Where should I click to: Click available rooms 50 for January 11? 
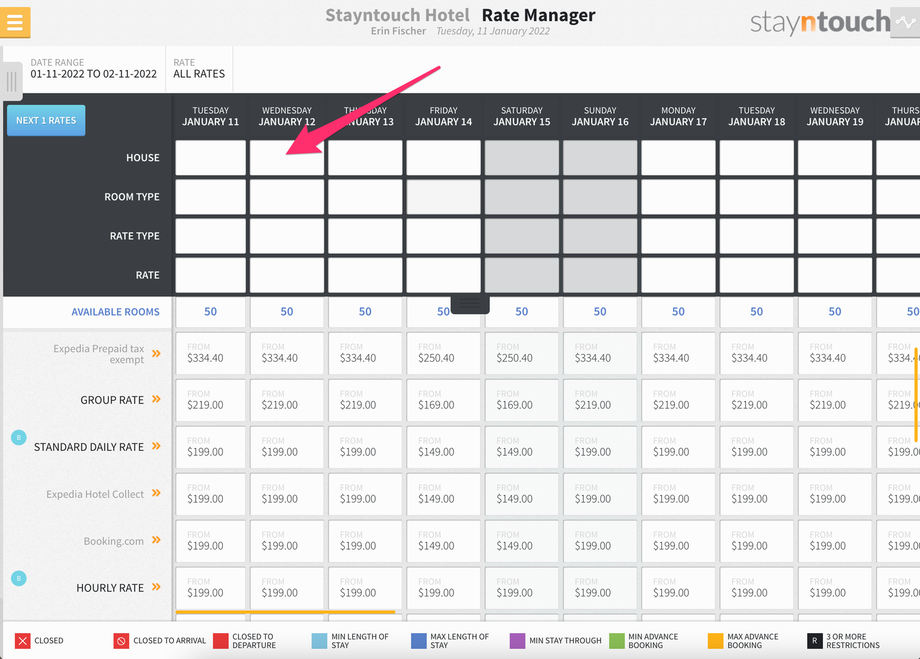point(211,312)
